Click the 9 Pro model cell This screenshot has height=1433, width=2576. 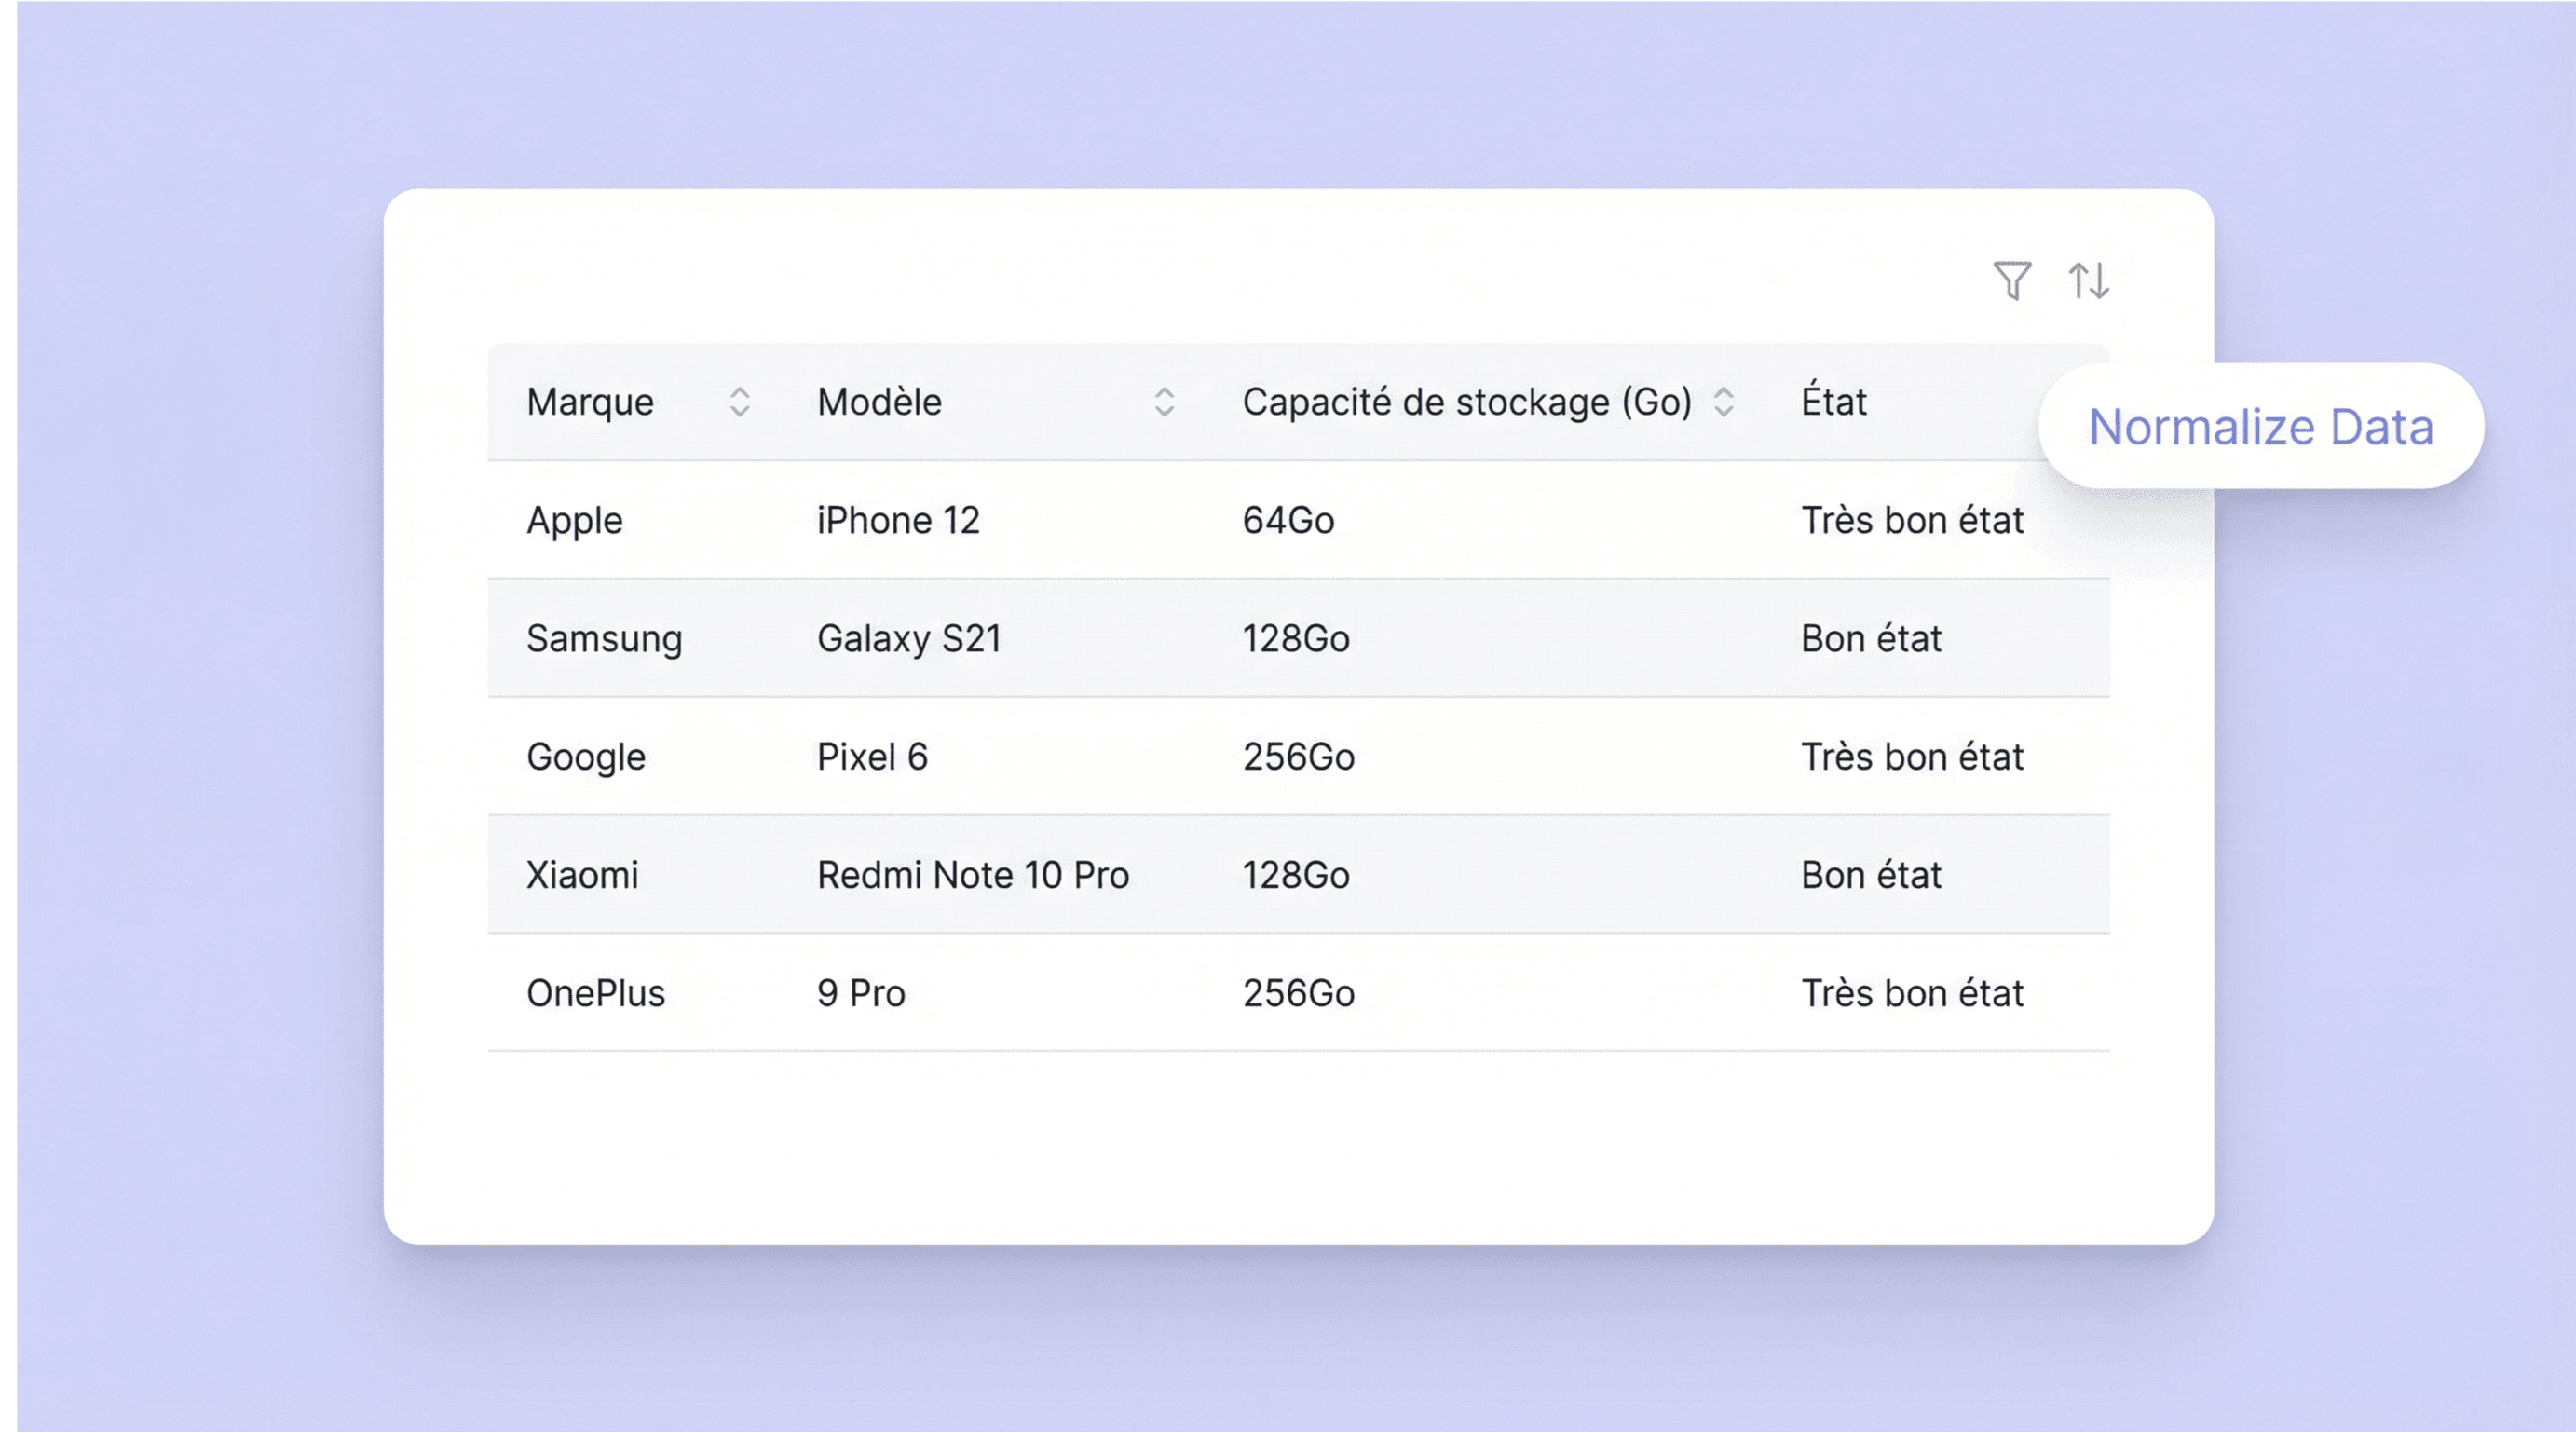click(x=861, y=993)
